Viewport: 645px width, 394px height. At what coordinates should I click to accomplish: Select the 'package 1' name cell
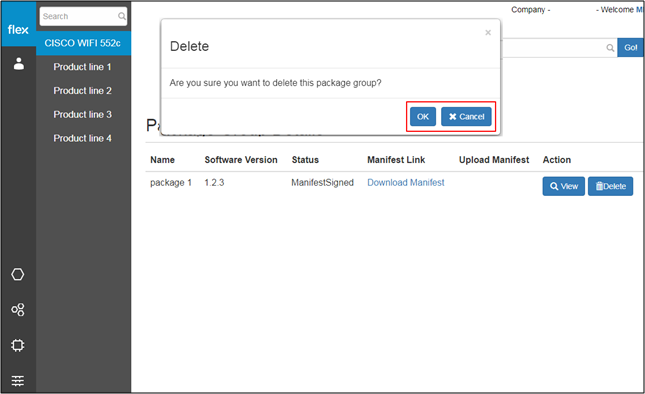point(171,183)
